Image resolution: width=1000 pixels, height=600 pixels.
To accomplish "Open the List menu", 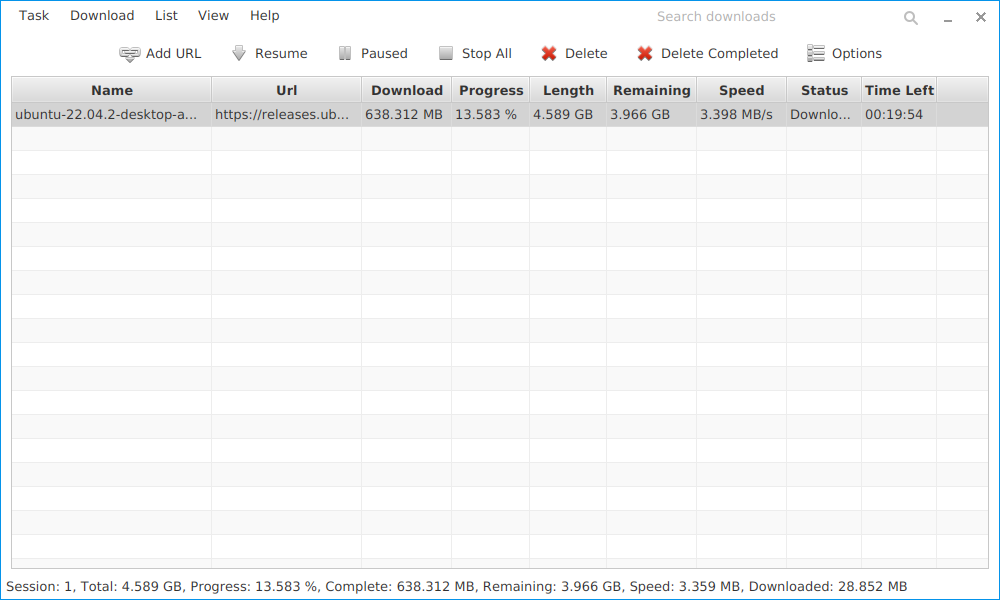I will (x=166, y=15).
